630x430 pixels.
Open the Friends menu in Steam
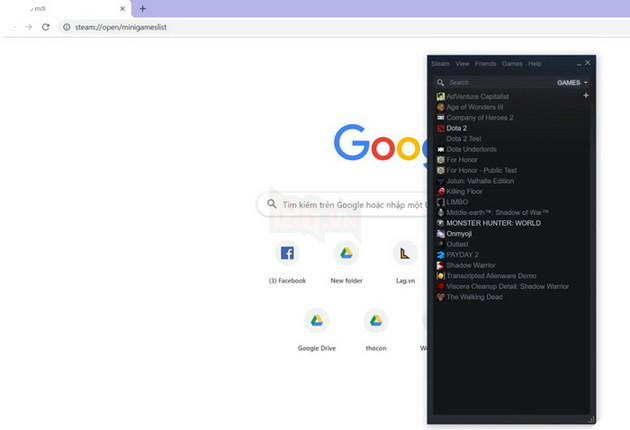coord(485,64)
